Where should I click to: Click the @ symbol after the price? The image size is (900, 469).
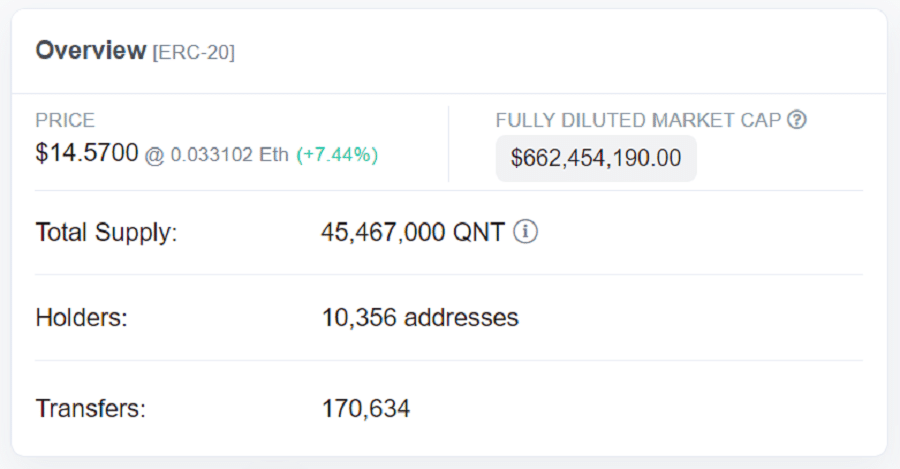click(x=154, y=155)
